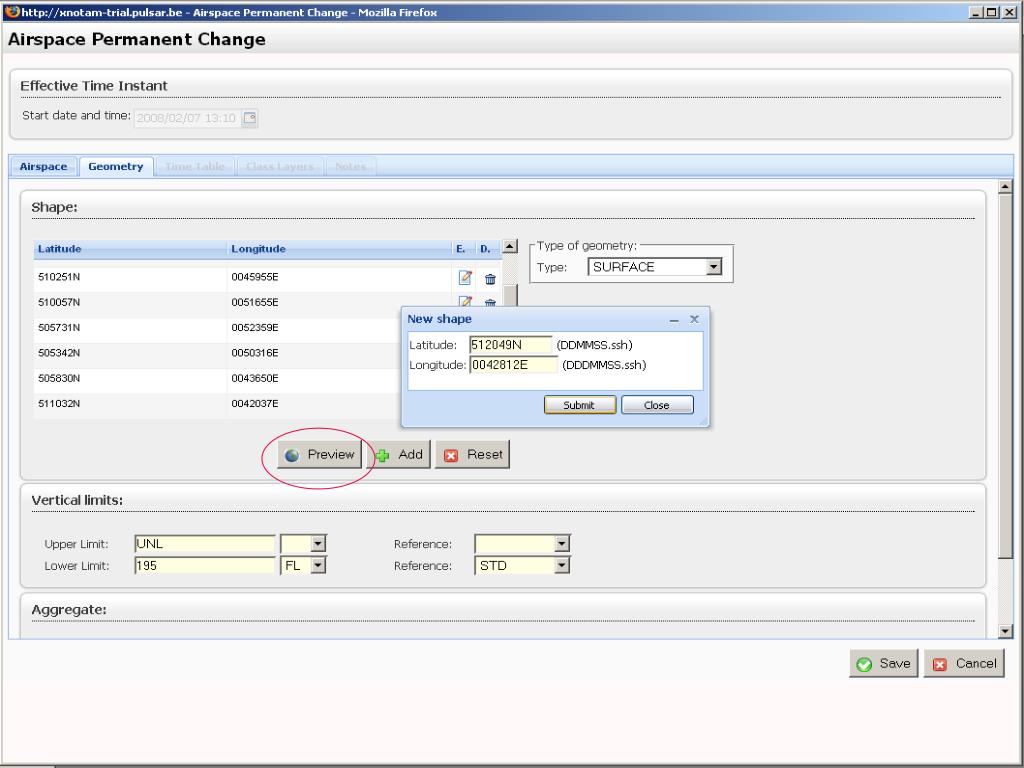Click the Firefox icon in title bar
This screenshot has width=1024, height=768.
coord(12,12)
